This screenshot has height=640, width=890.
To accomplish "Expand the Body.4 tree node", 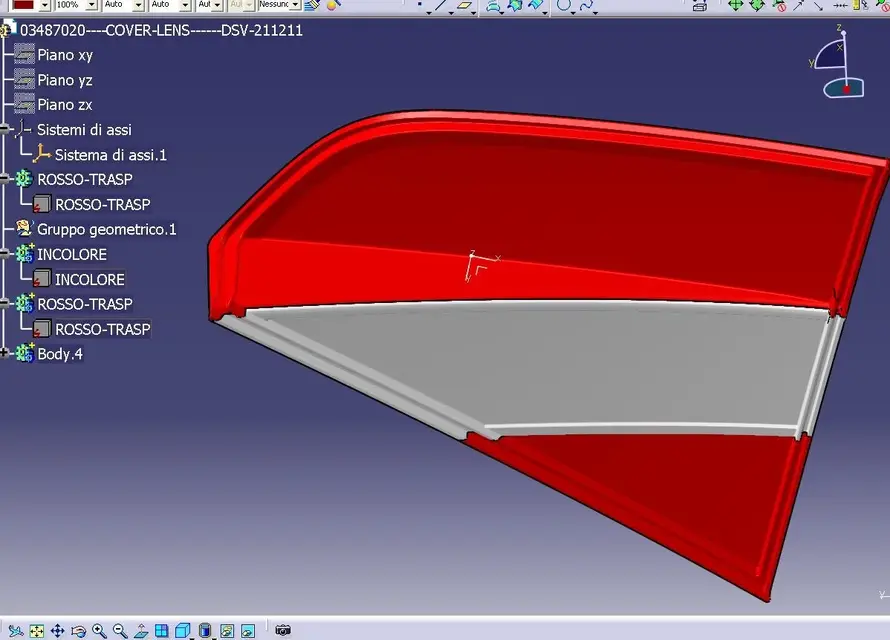I will point(6,354).
